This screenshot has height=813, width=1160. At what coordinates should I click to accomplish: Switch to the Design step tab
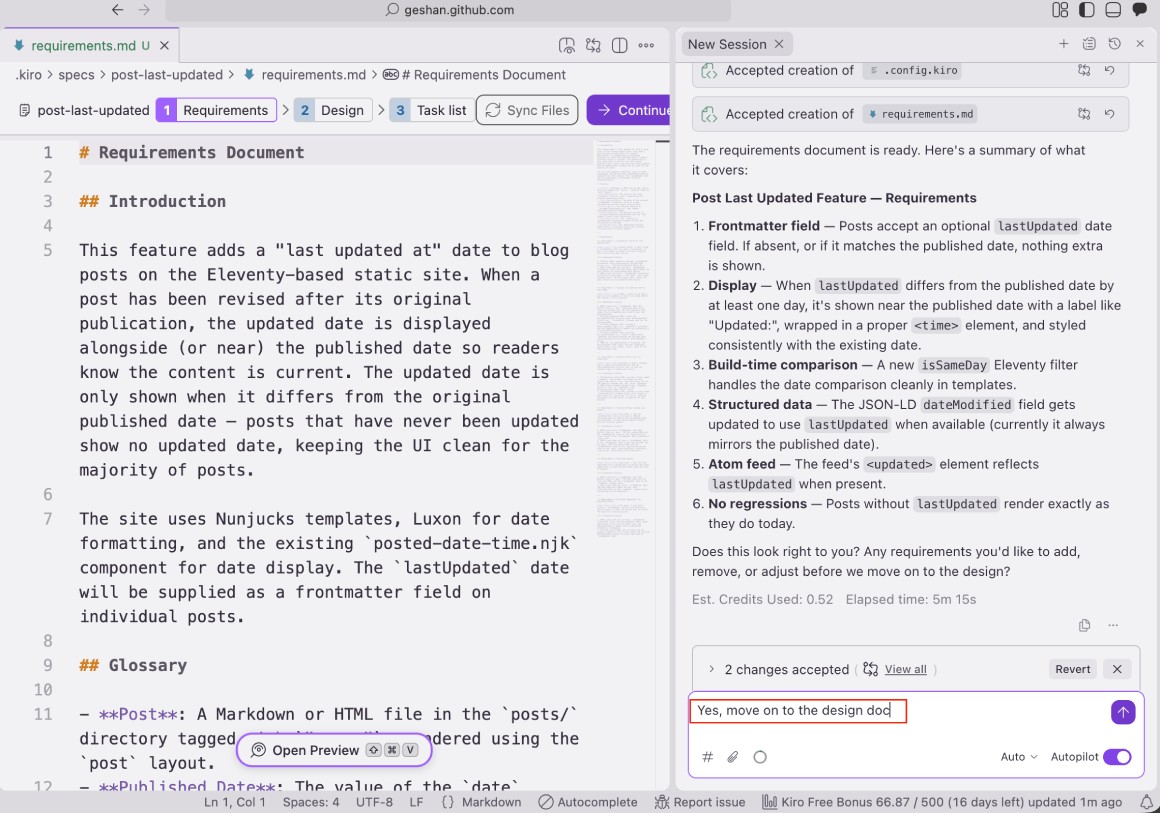(332, 110)
